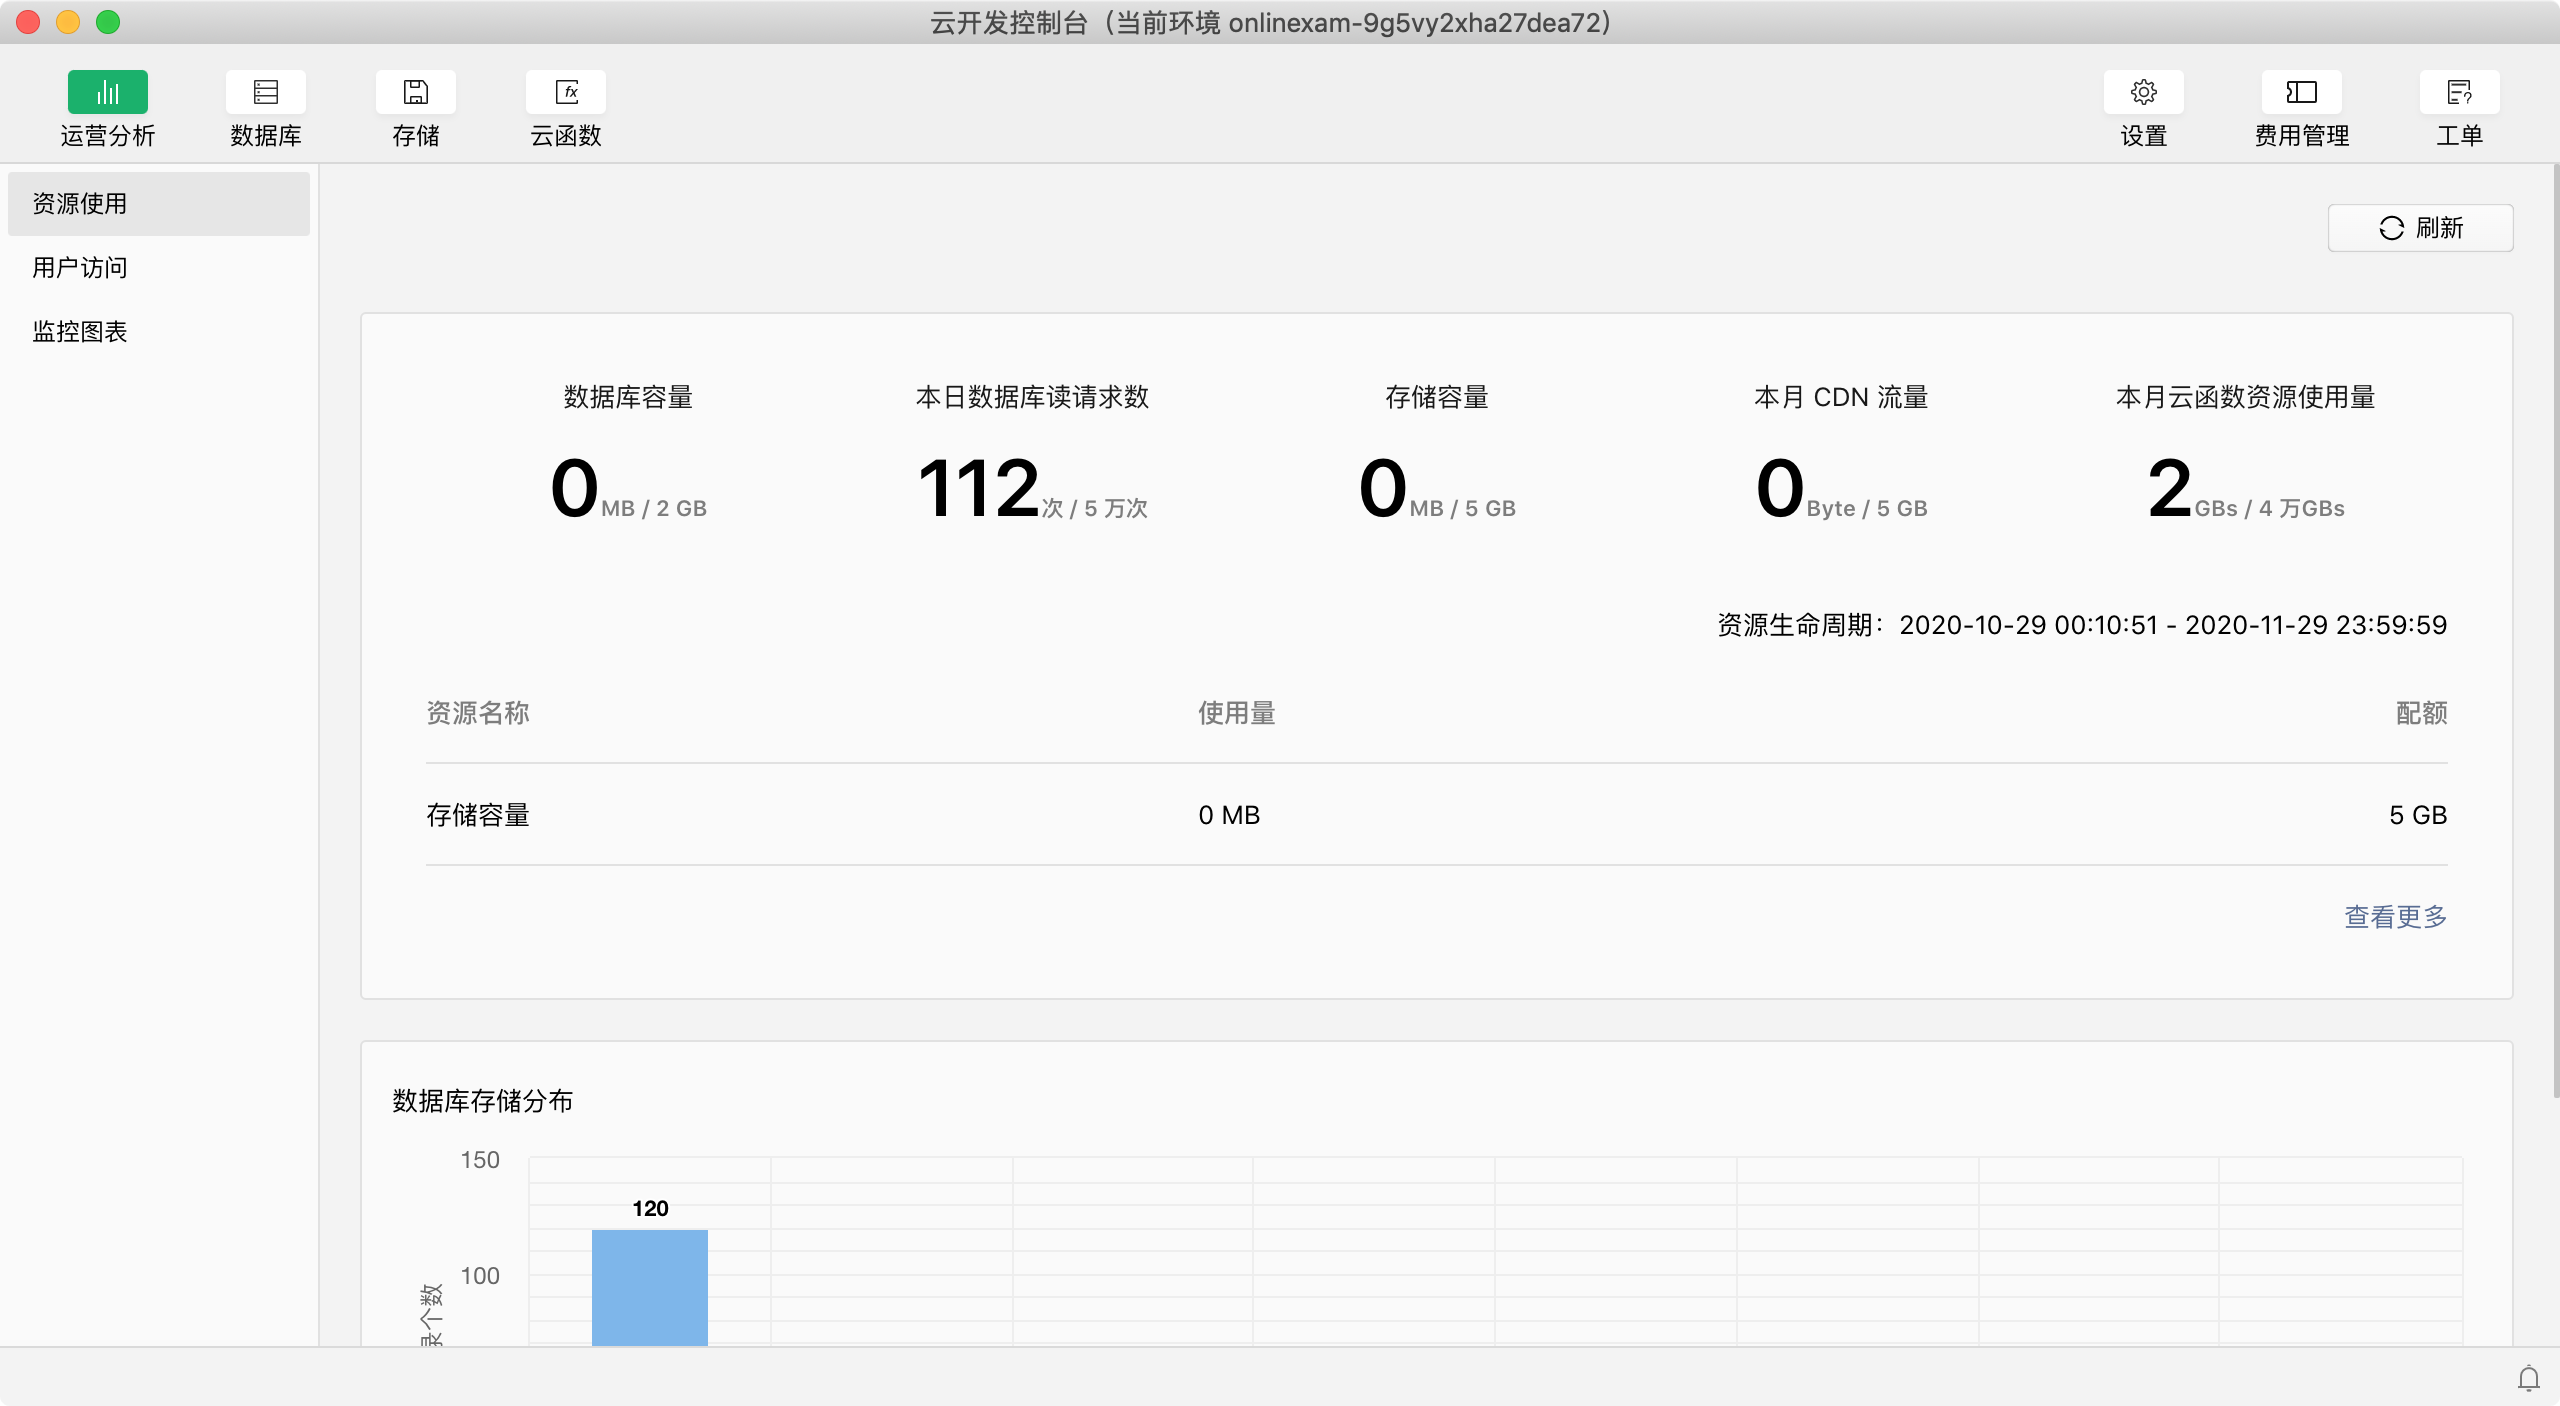The image size is (2560, 1406).
Task: Open the 费用管理 billing icon
Action: pos(2301,93)
